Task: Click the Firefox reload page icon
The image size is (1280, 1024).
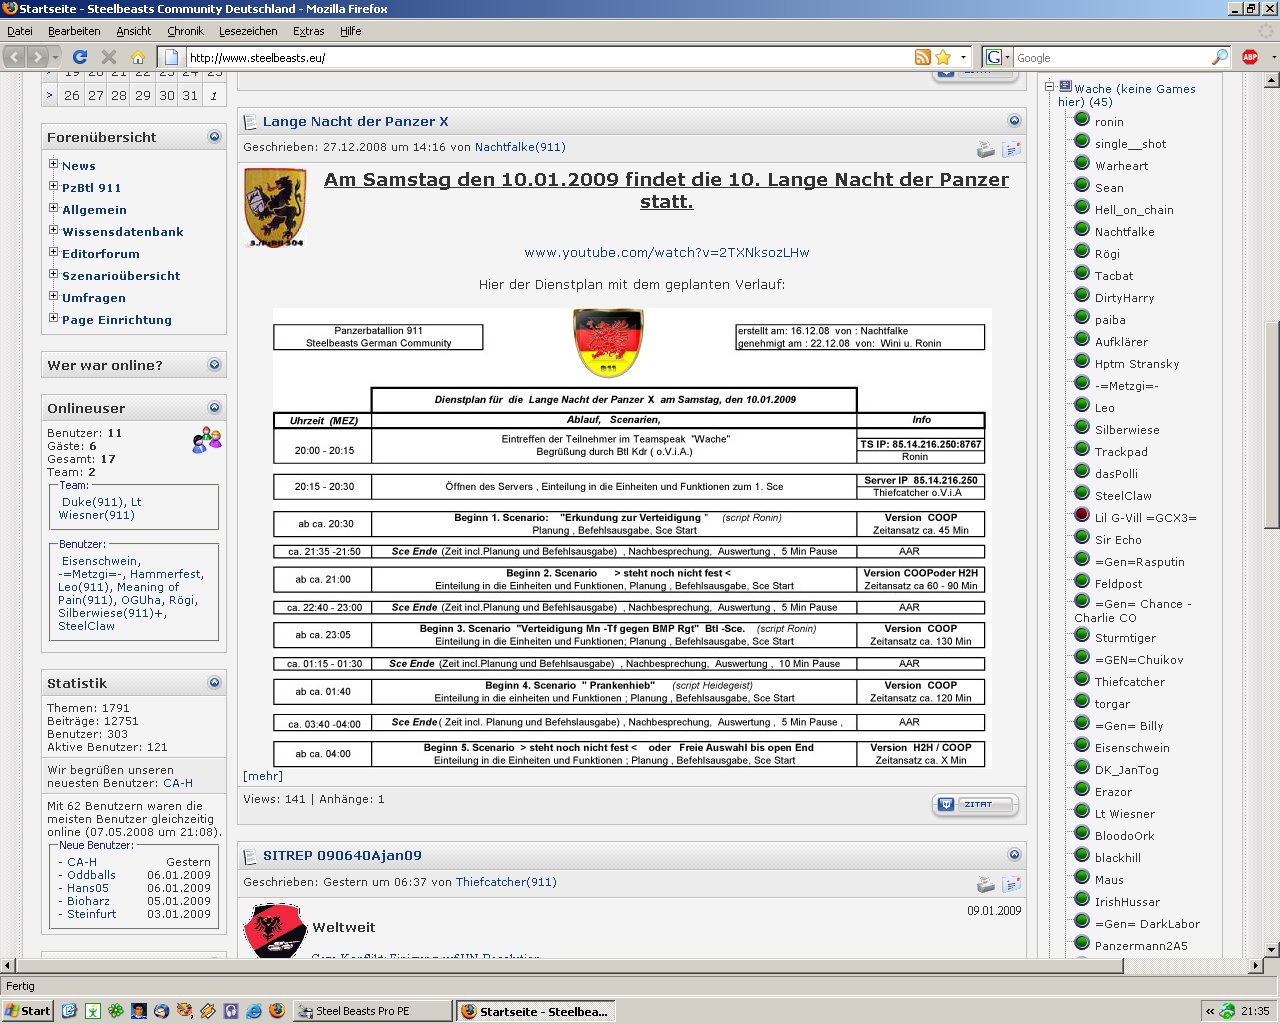Action: pyautogui.click(x=80, y=57)
